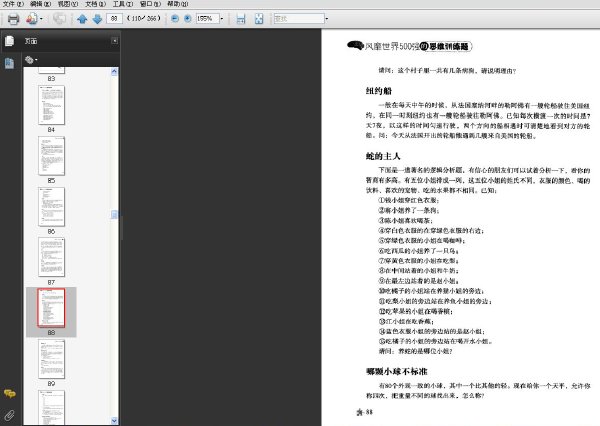
Task: Select the page 84 thumbnail
Action: [52, 105]
